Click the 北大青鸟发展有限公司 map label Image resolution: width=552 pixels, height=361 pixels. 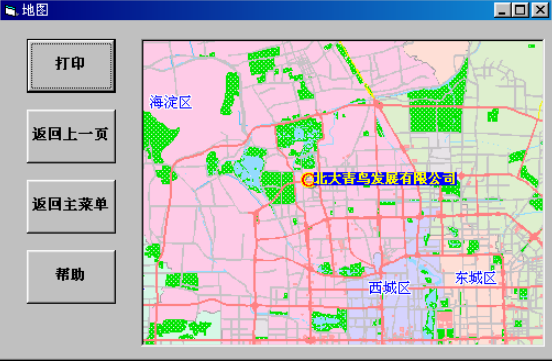385,179
